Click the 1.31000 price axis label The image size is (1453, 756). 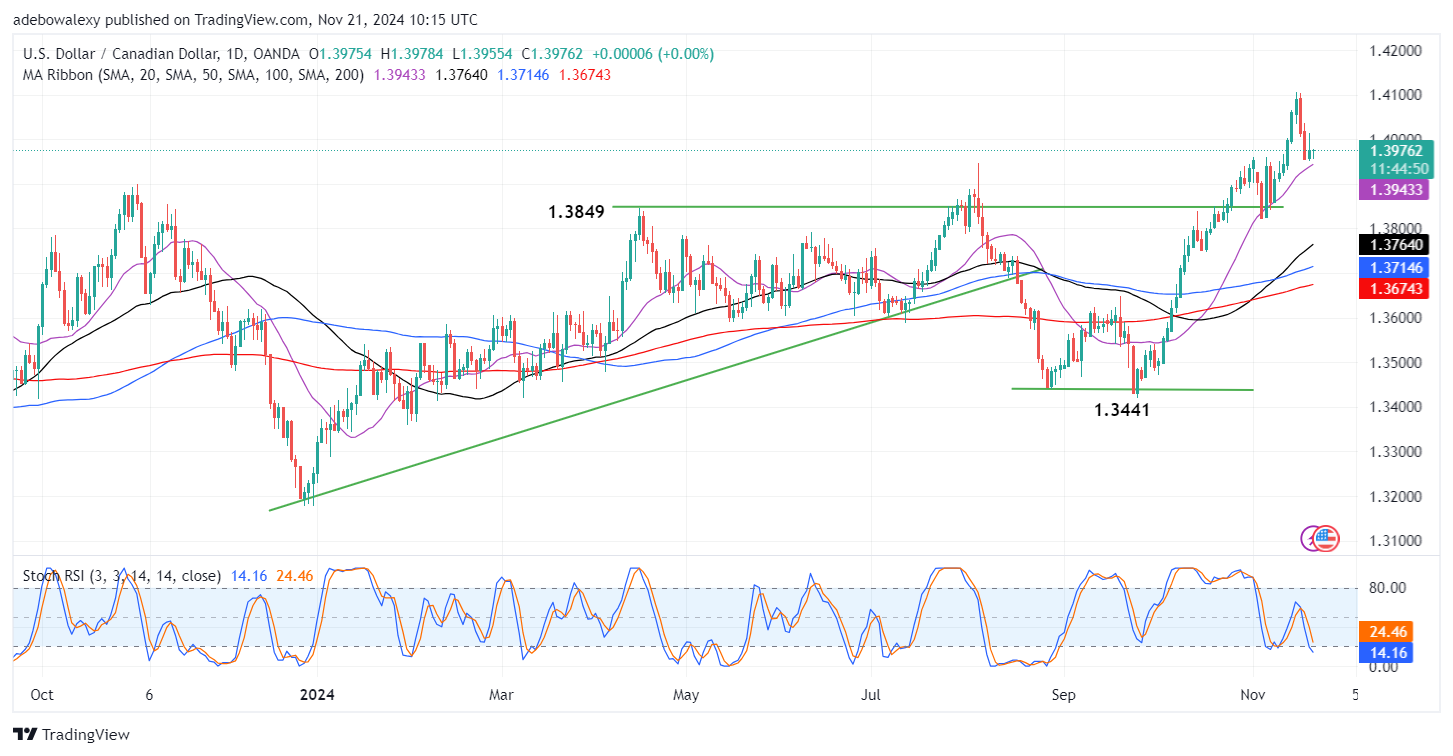coord(1393,541)
